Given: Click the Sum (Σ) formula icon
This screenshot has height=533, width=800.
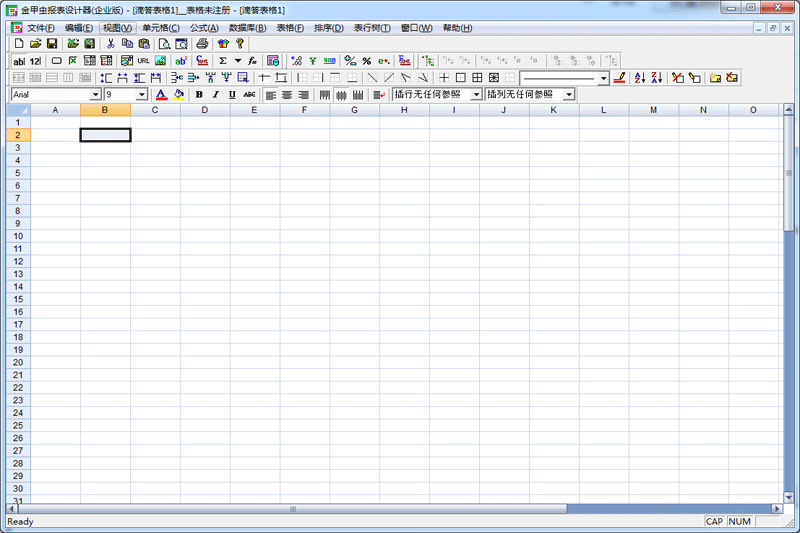Looking at the screenshot, I should click(223, 61).
